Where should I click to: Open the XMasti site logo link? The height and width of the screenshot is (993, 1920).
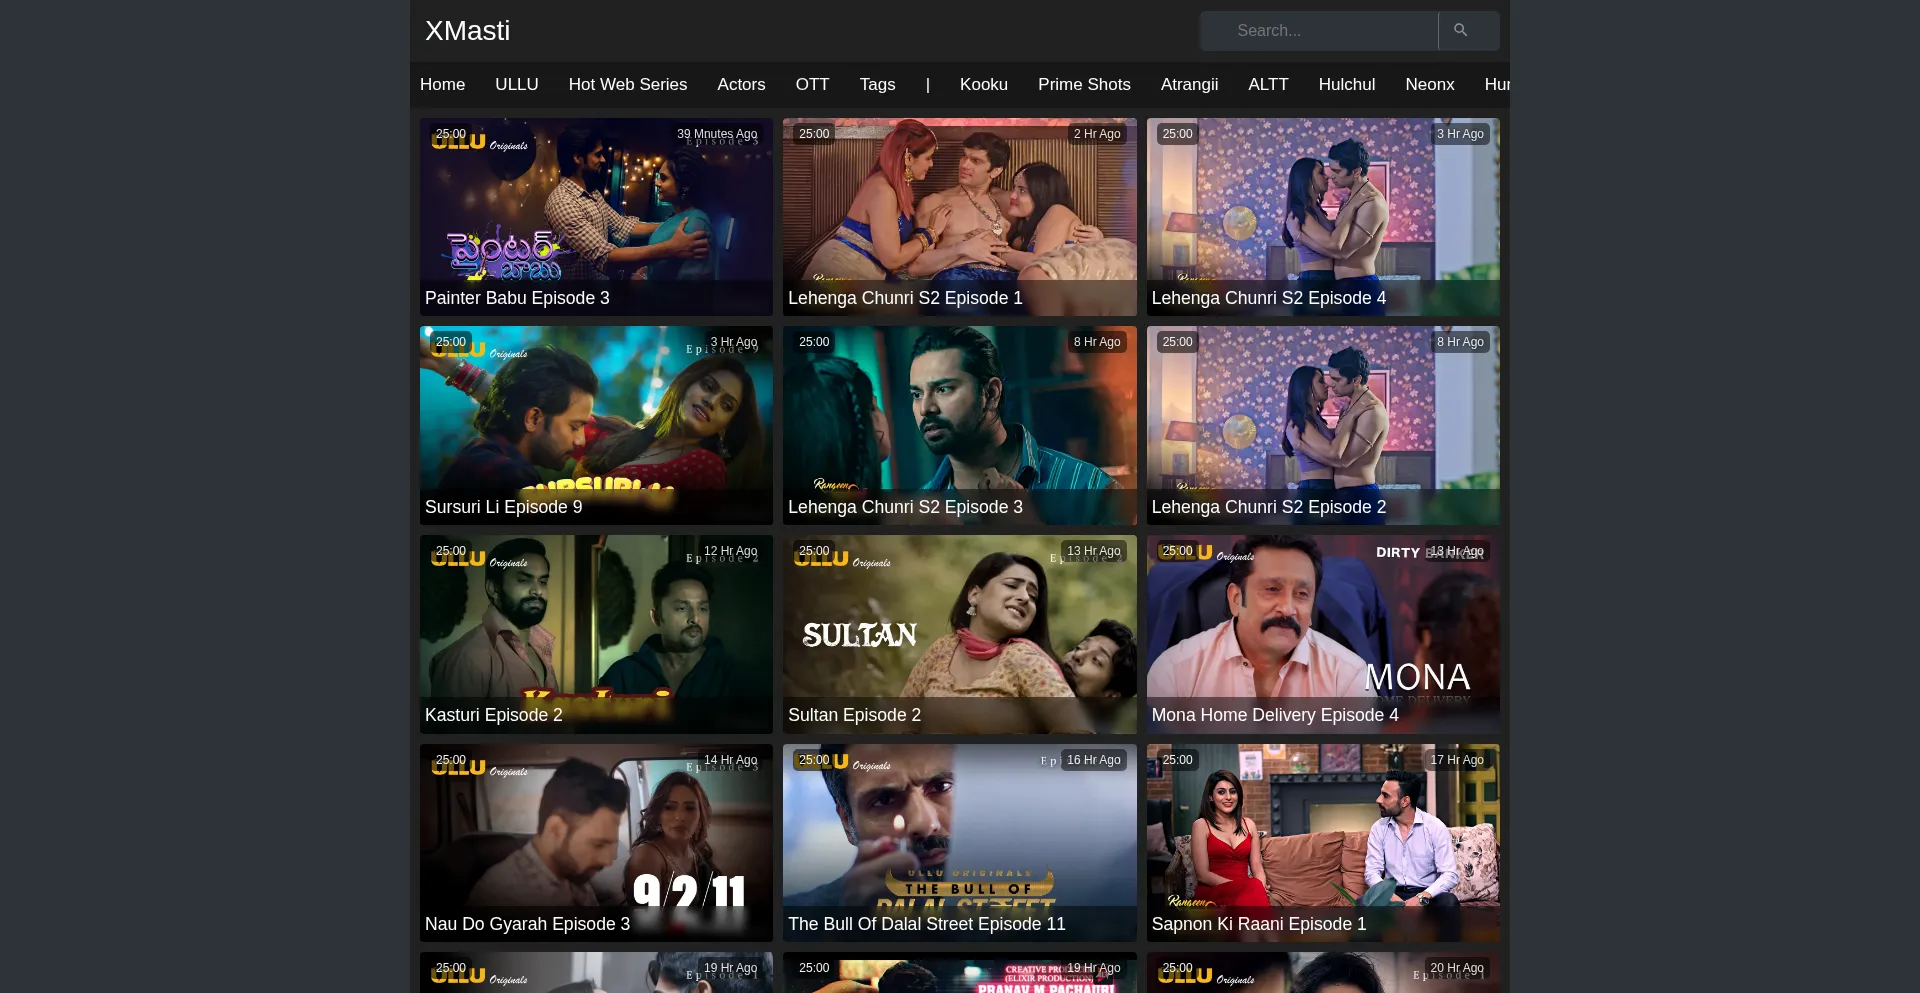[x=467, y=31]
